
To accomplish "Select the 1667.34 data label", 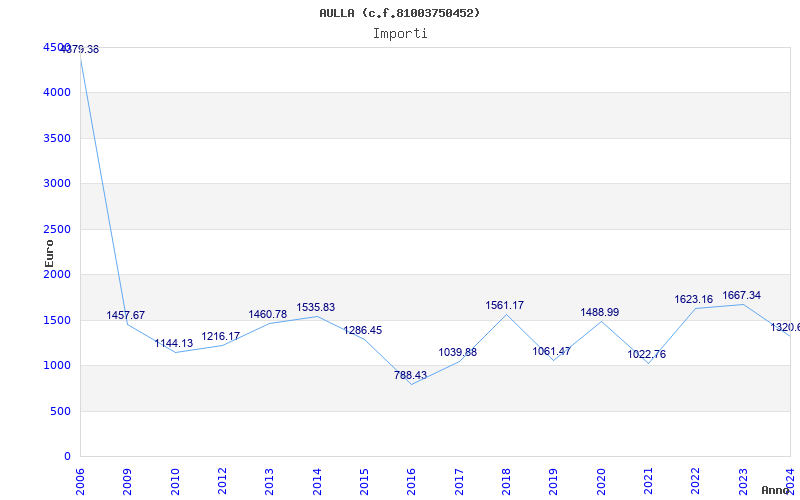I will click(x=742, y=295).
